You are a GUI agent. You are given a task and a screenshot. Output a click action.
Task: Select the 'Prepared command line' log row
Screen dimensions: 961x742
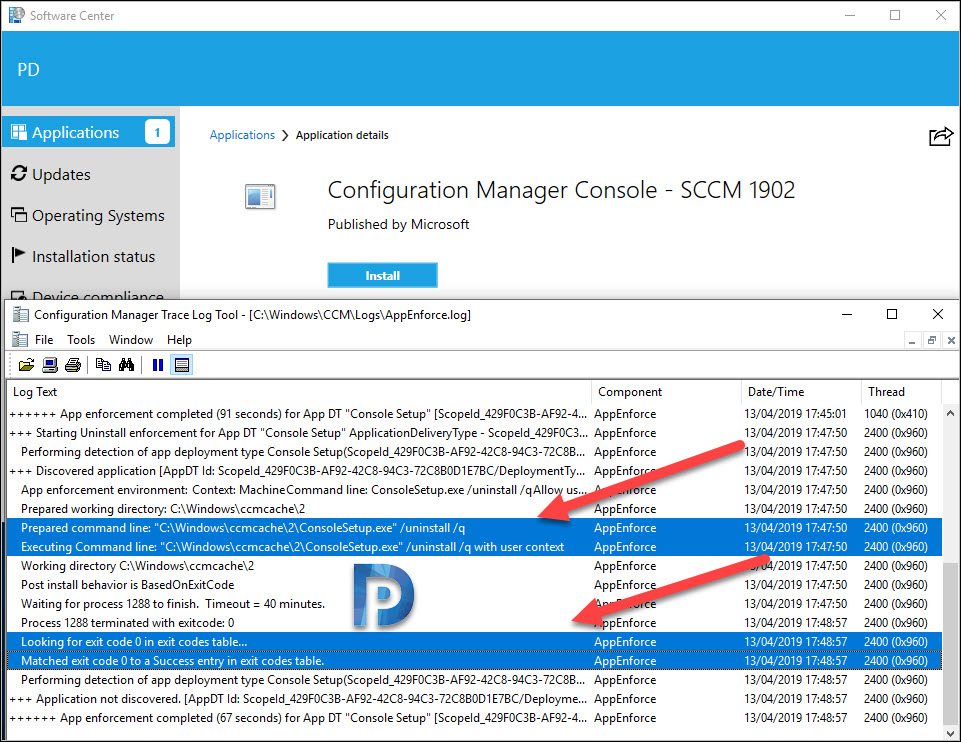click(474, 528)
